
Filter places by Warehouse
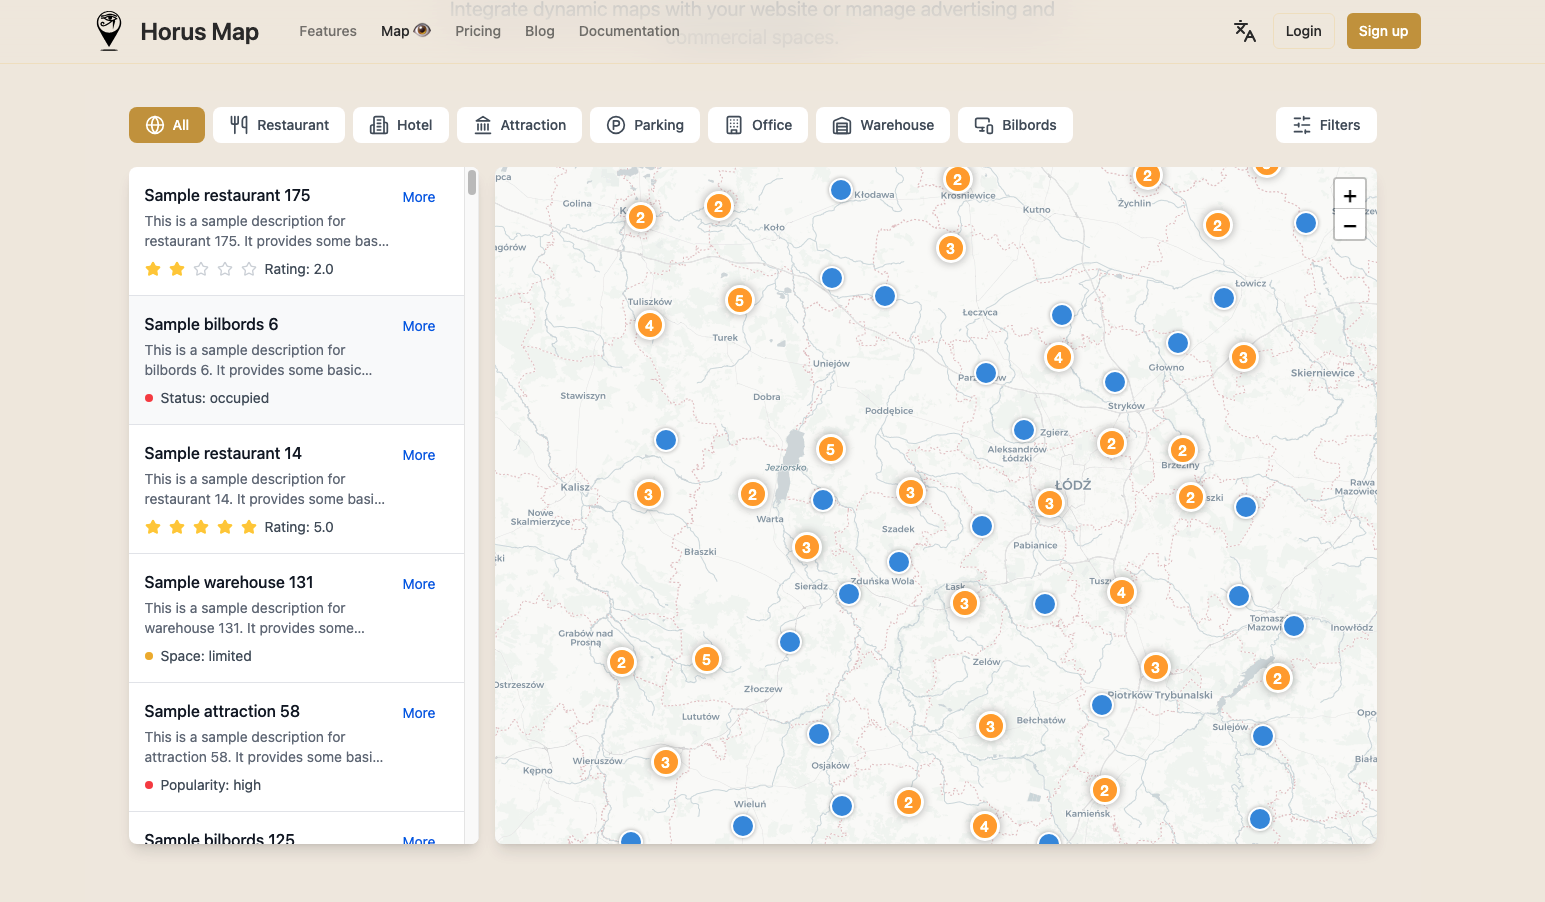point(883,125)
